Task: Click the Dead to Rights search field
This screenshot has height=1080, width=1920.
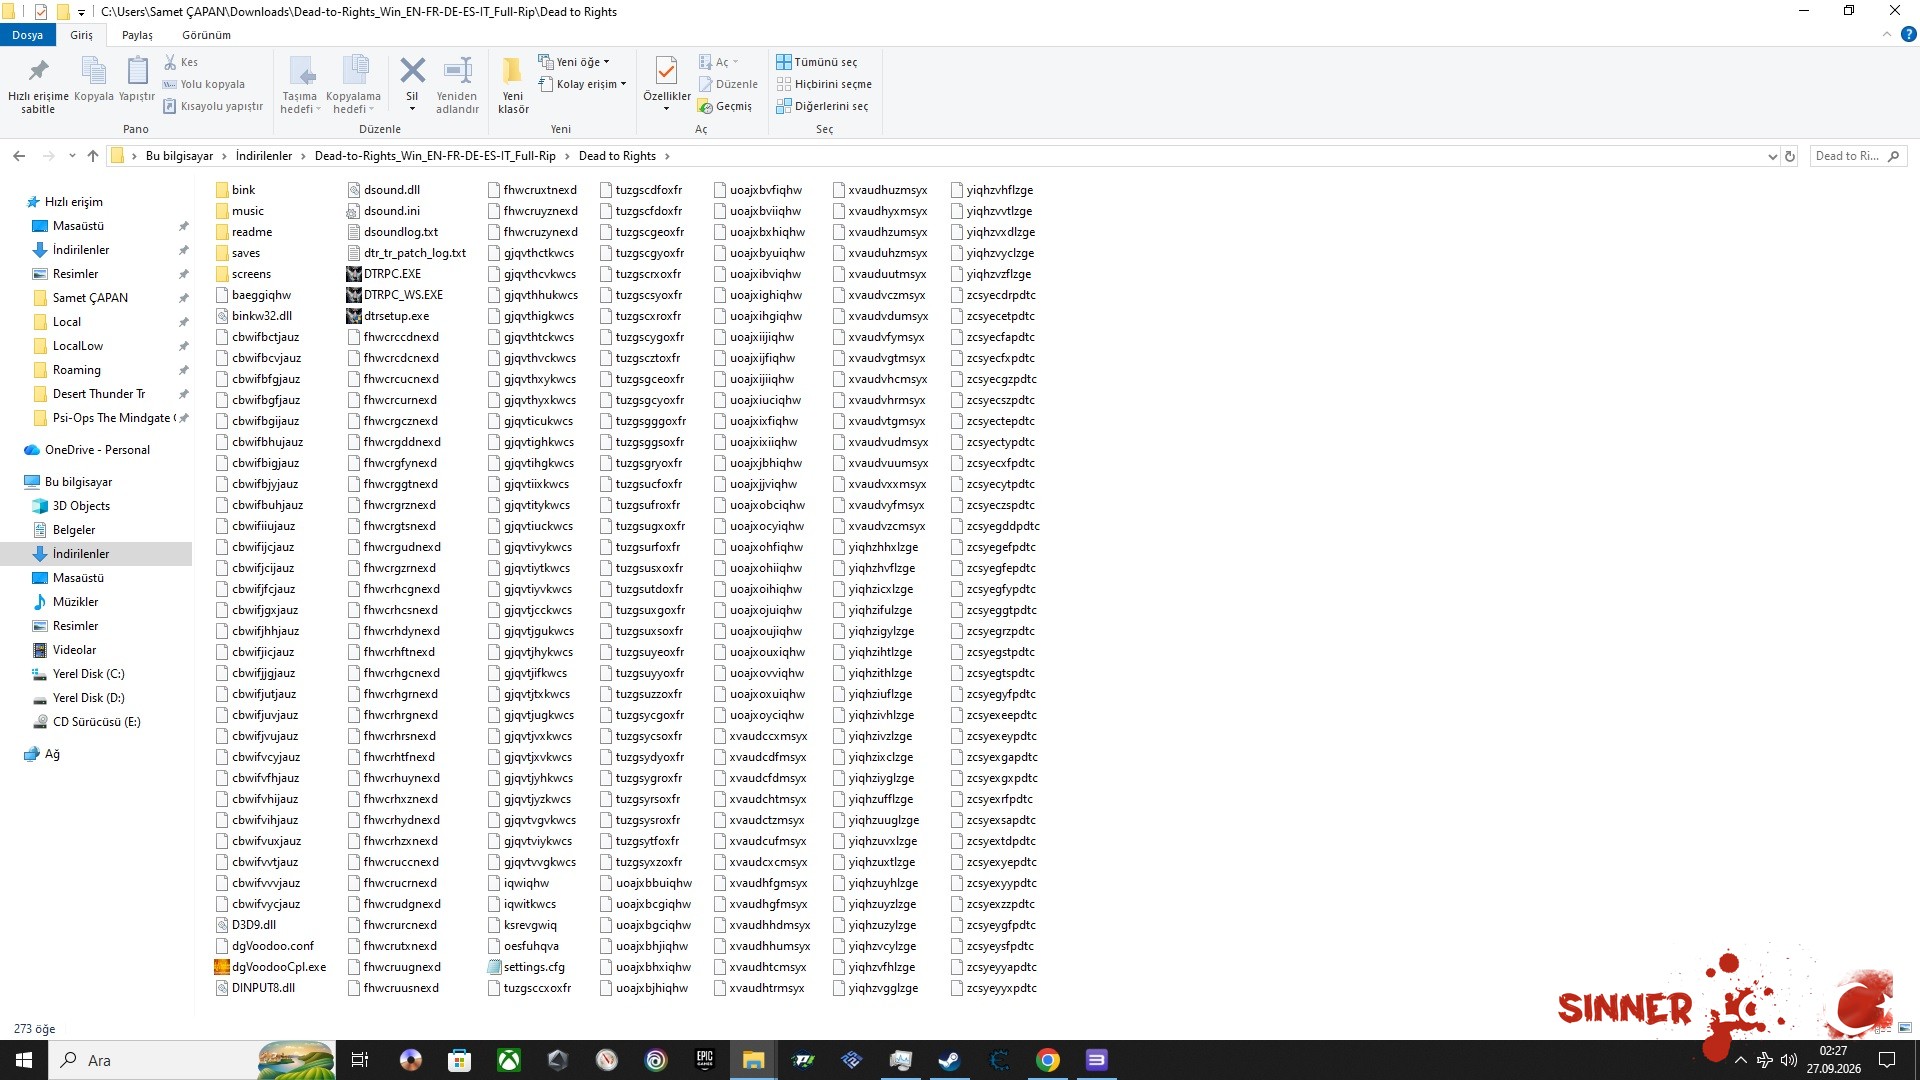Action: [1858, 156]
